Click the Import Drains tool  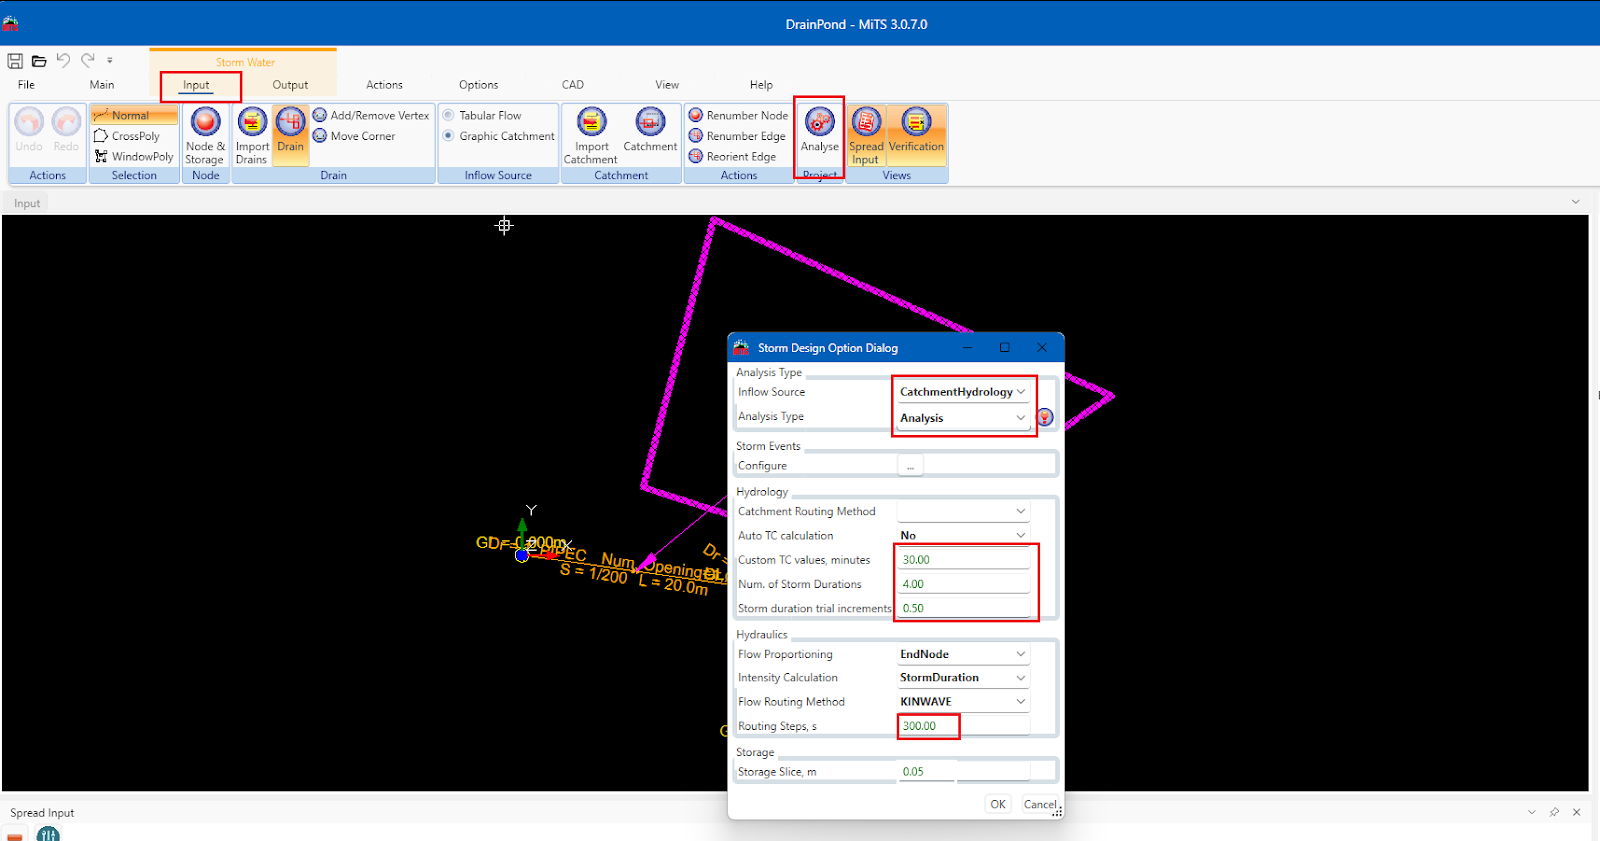coord(252,136)
